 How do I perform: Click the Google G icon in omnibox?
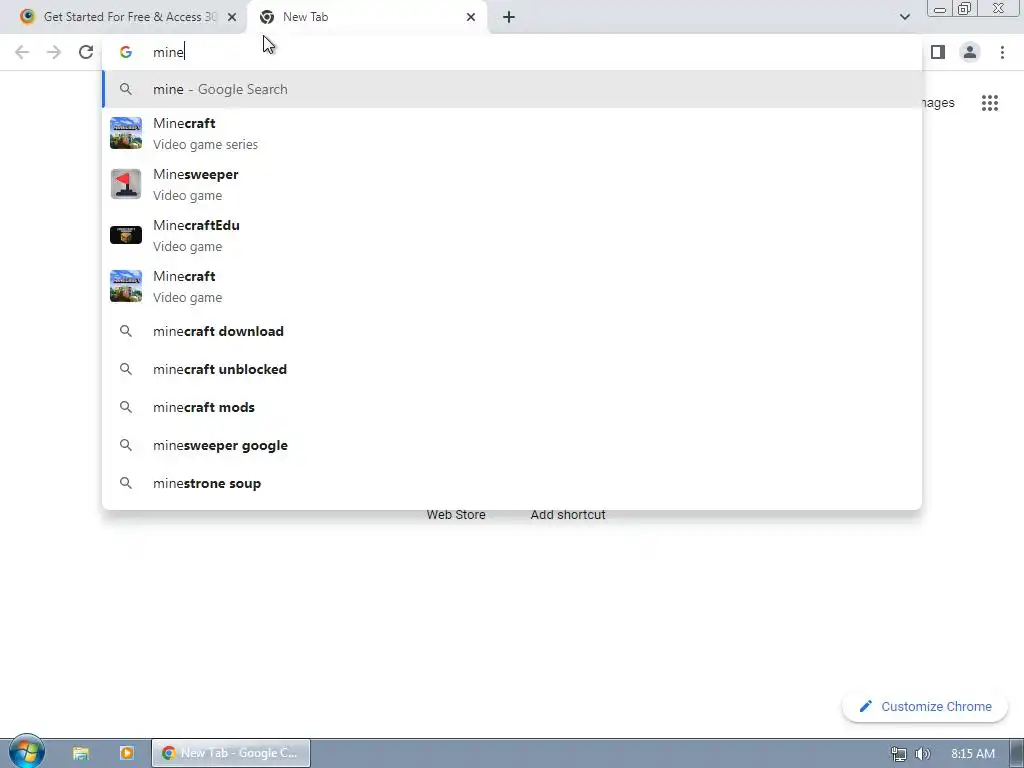pos(126,52)
